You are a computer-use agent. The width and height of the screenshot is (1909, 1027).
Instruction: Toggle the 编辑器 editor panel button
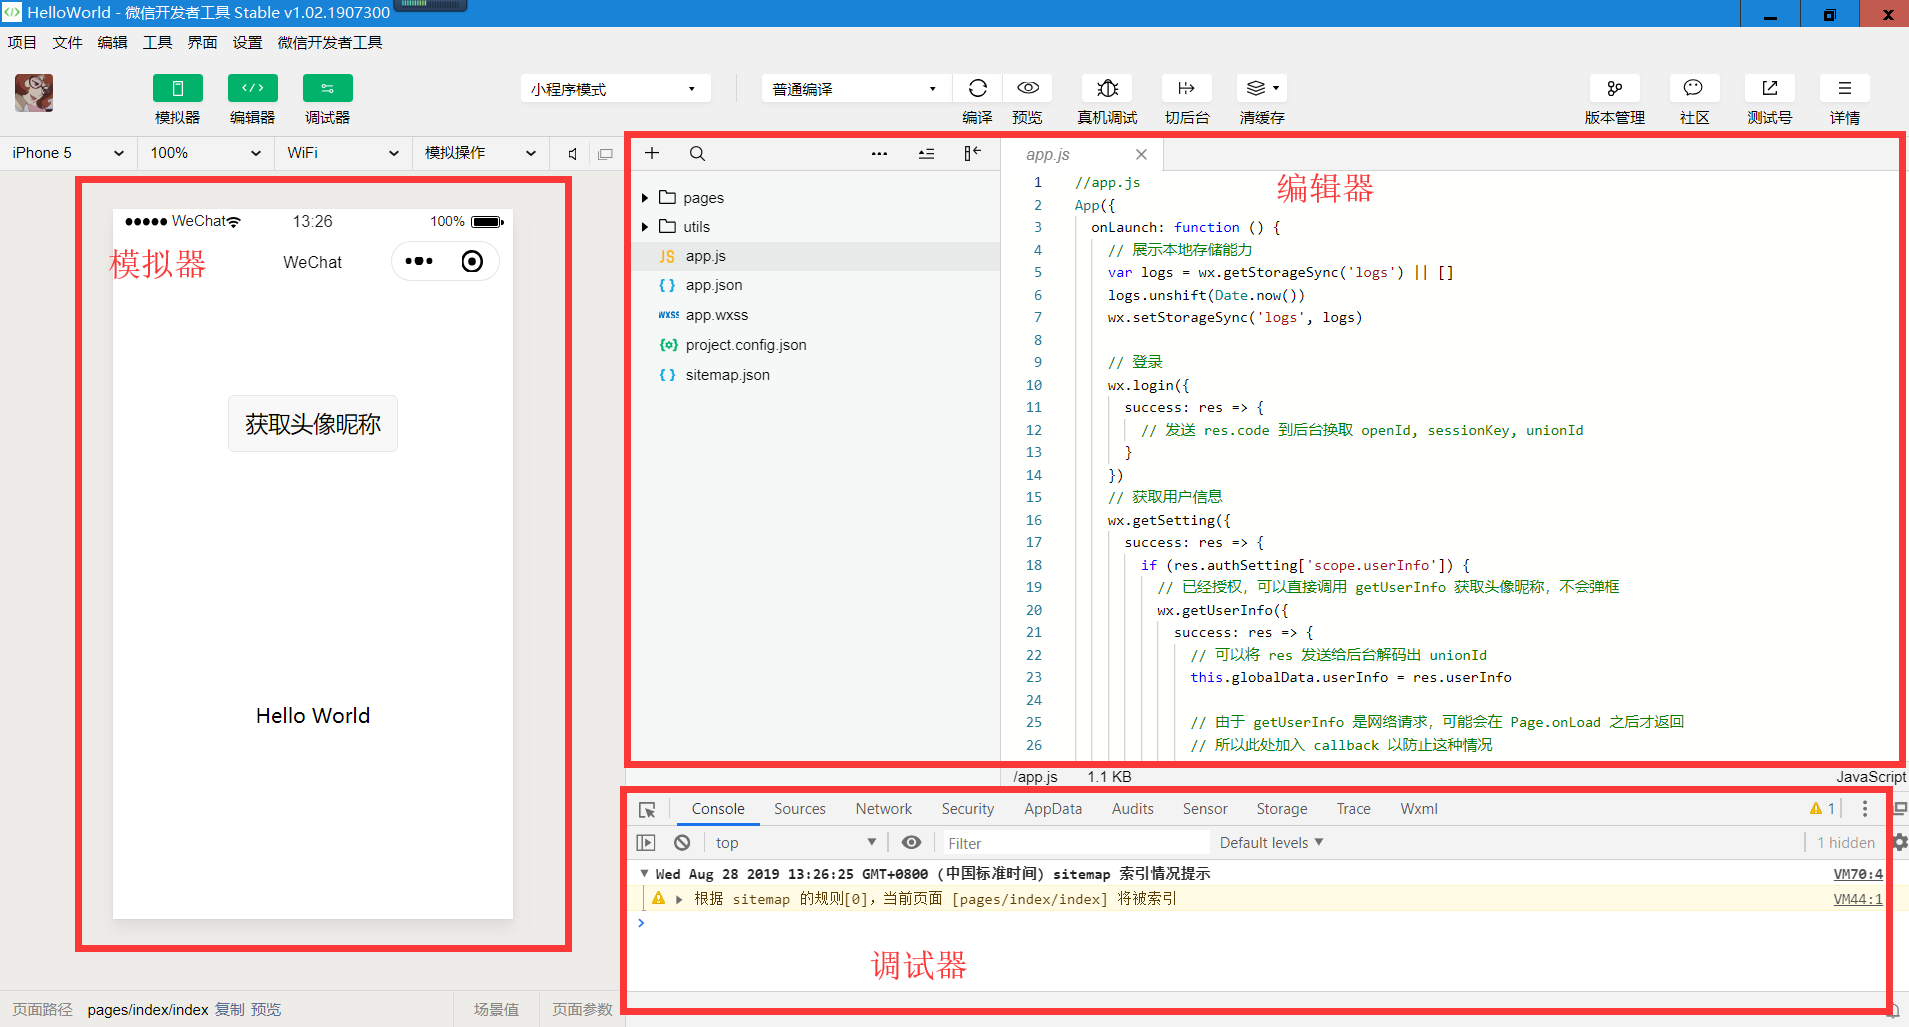[x=253, y=88]
